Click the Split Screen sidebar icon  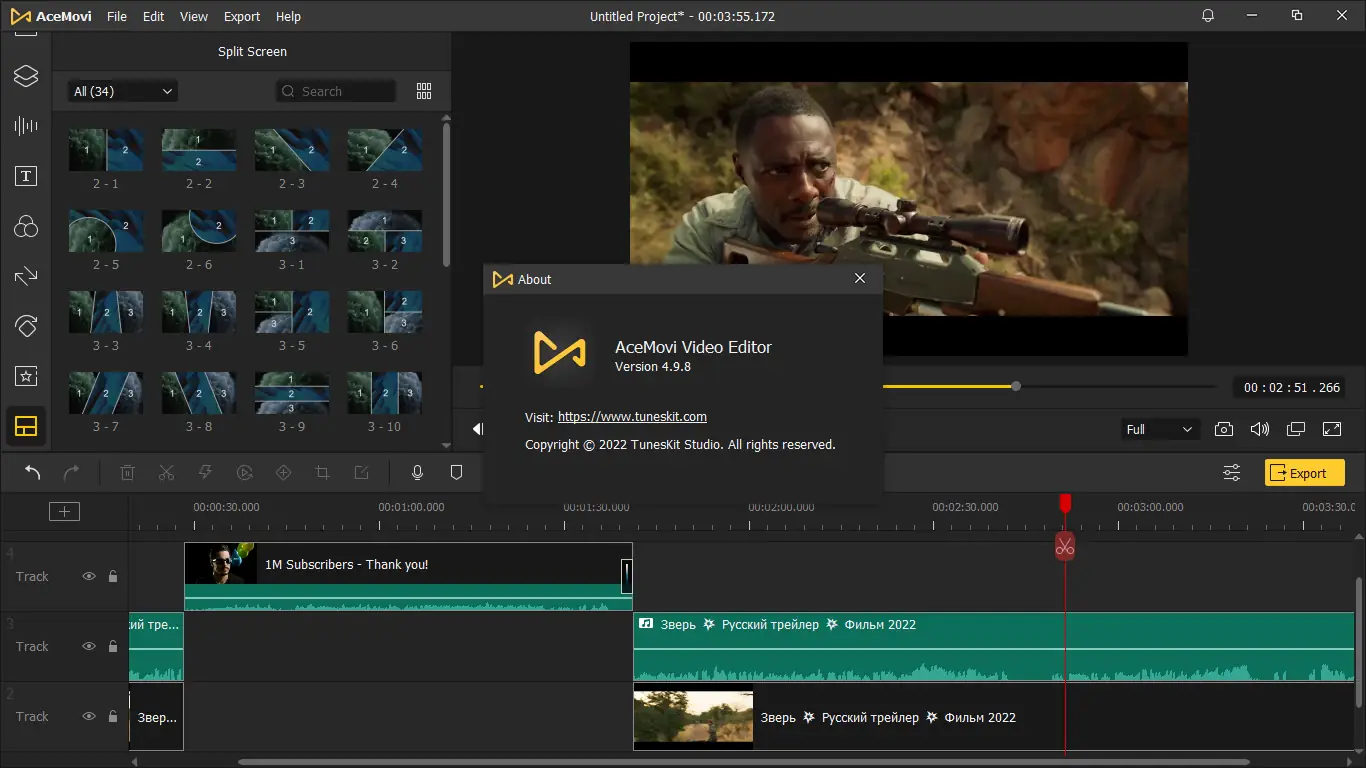26,427
